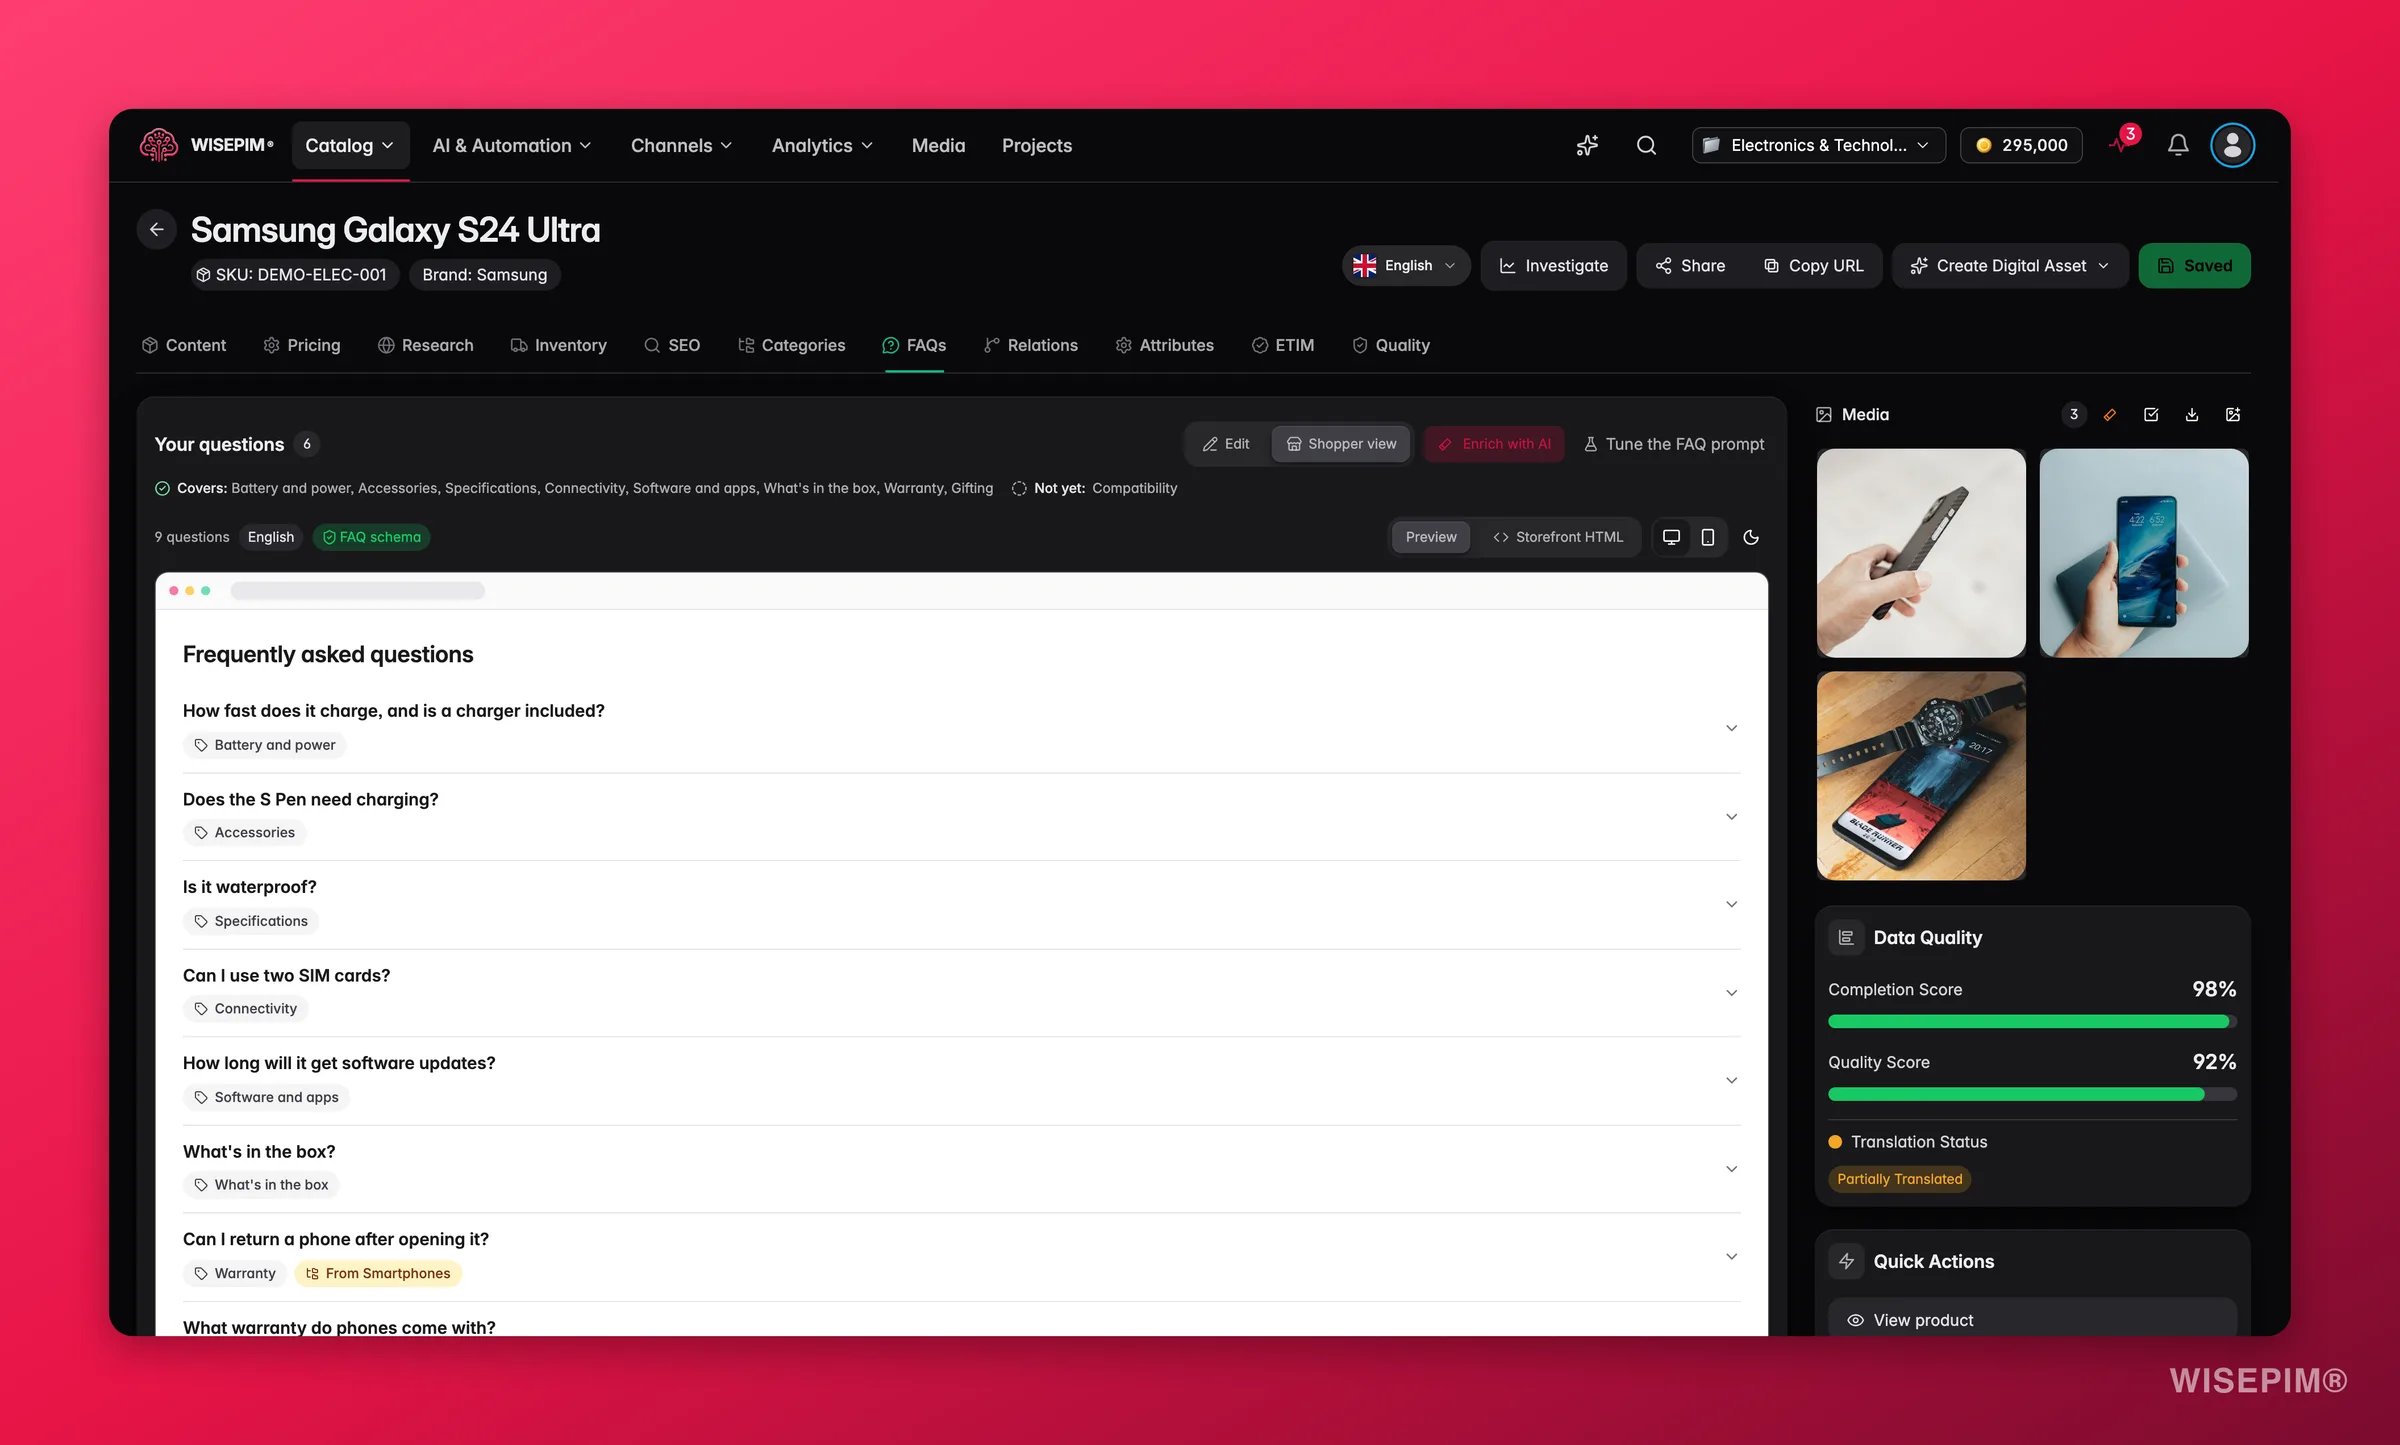Image resolution: width=2400 pixels, height=1445 pixels.
Task: Click the Data Quality panel icon
Action: (x=1846, y=937)
